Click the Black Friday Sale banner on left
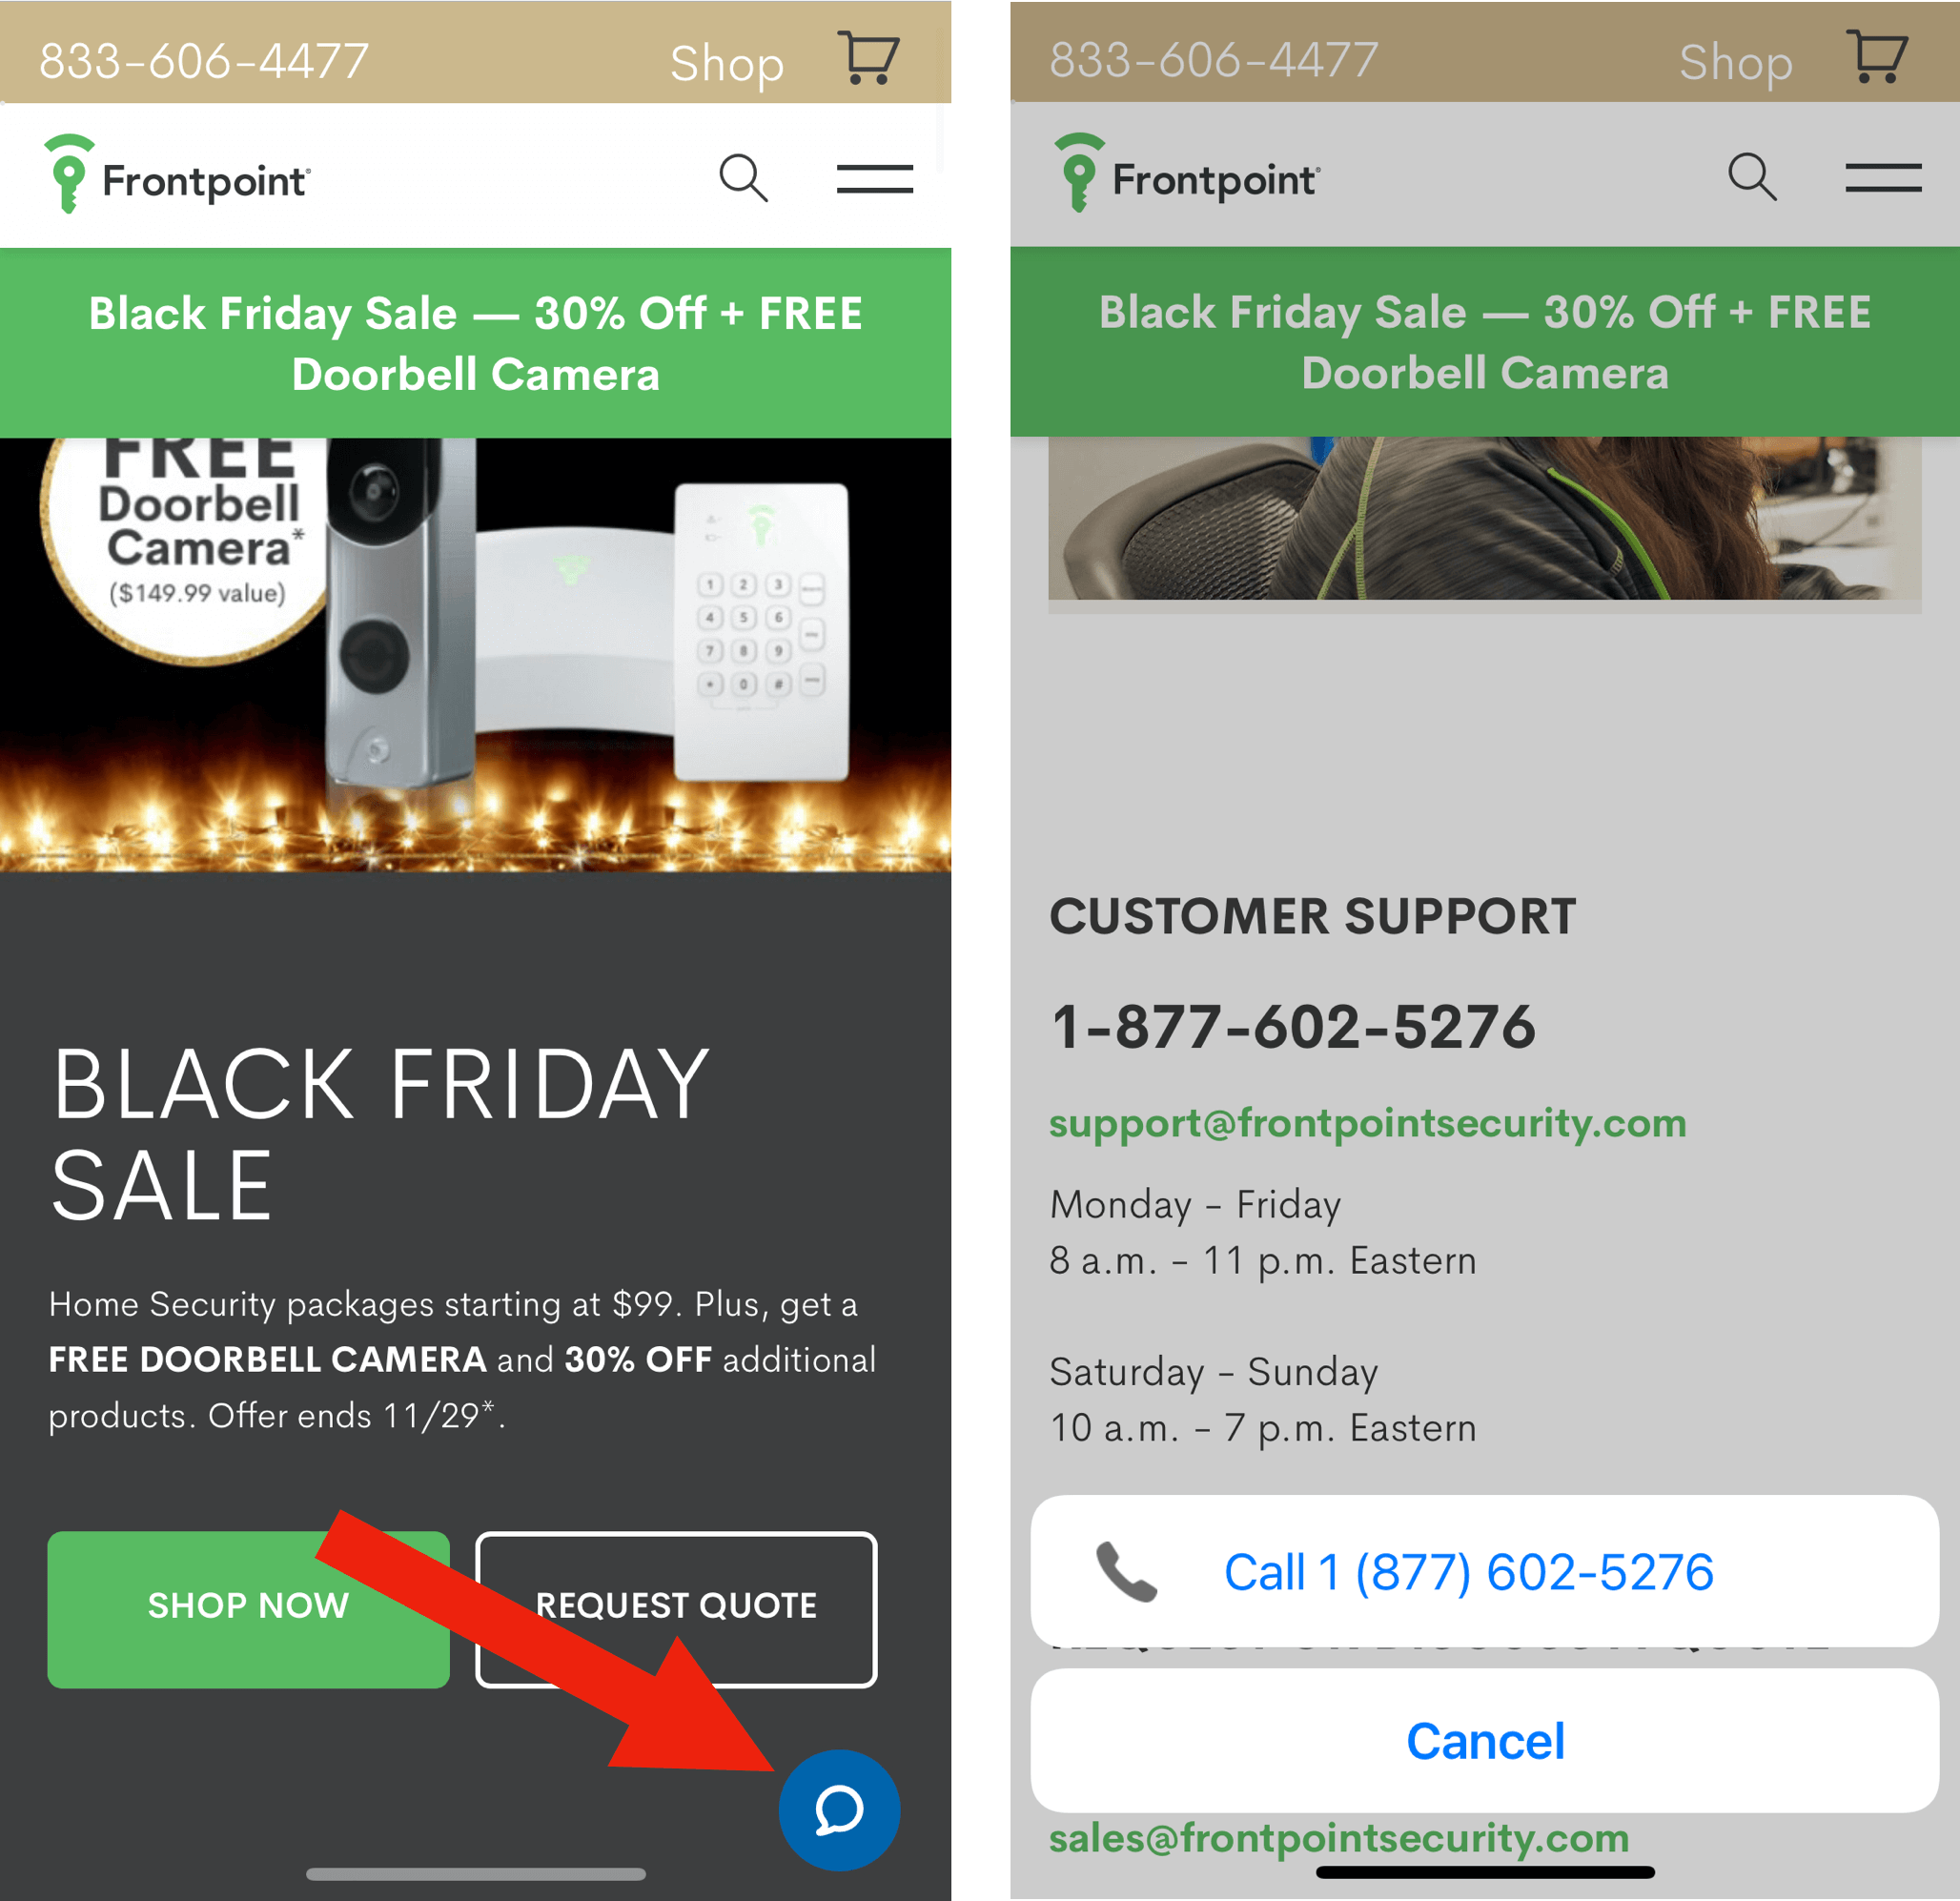 (475, 343)
